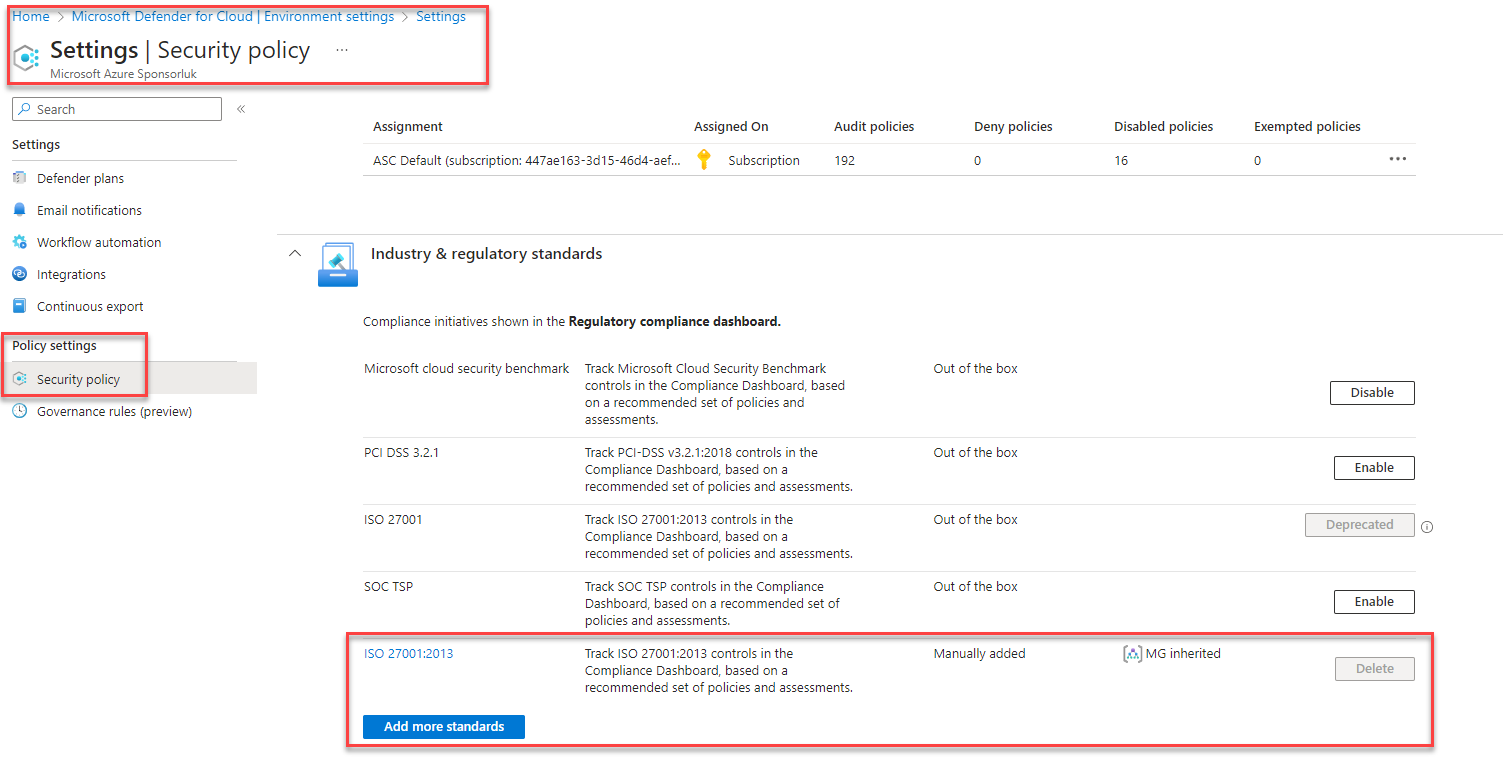The image size is (1503, 760).
Task: Enable the PCI DSS 3.2.1 standard
Action: (x=1373, y=468)
